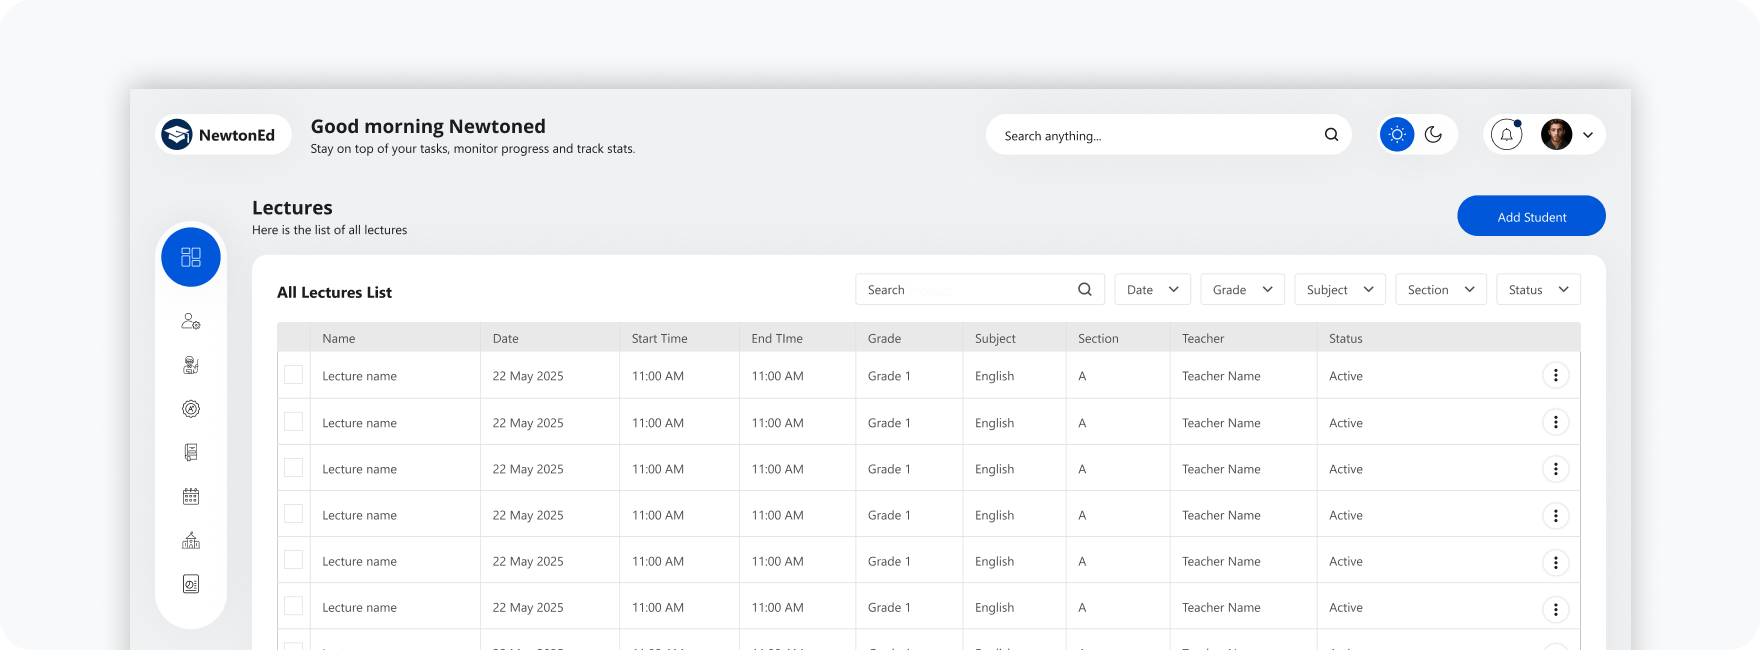Click the Good morning Newtoned greeting
Screen dimensions: 1760x650
click(428, 126)
